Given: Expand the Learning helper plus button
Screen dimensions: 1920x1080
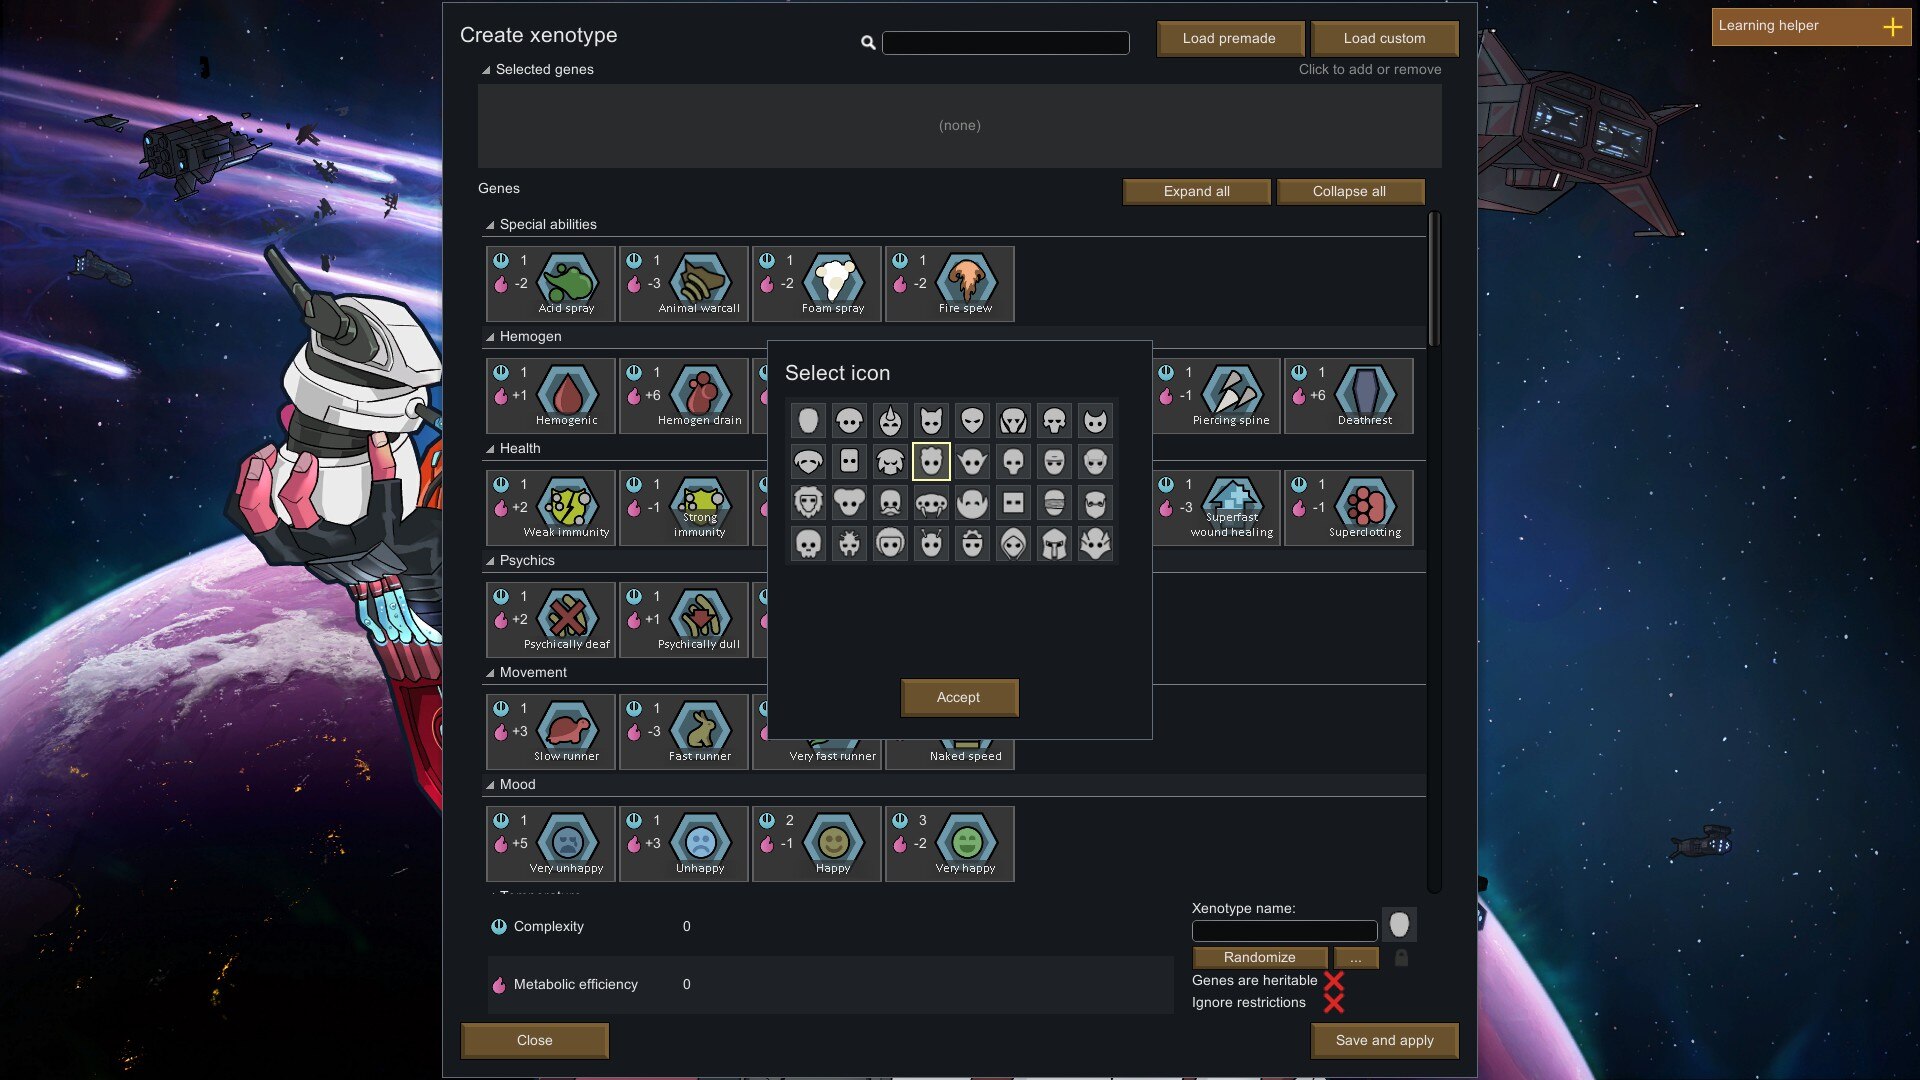Looking at the screenshot, I should point(1892,27).
